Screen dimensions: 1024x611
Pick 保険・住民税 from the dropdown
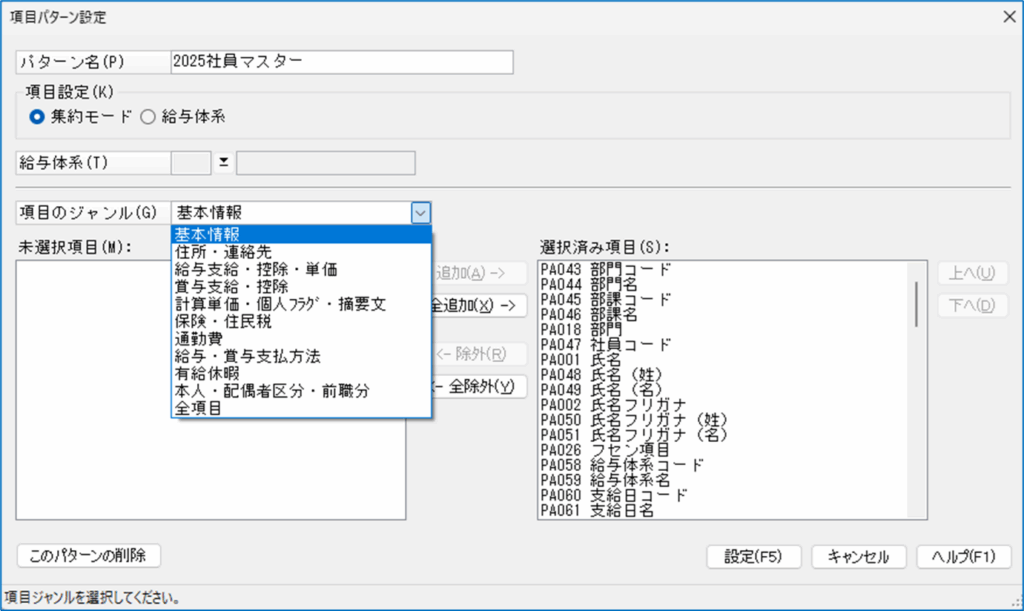pos(224,321)
